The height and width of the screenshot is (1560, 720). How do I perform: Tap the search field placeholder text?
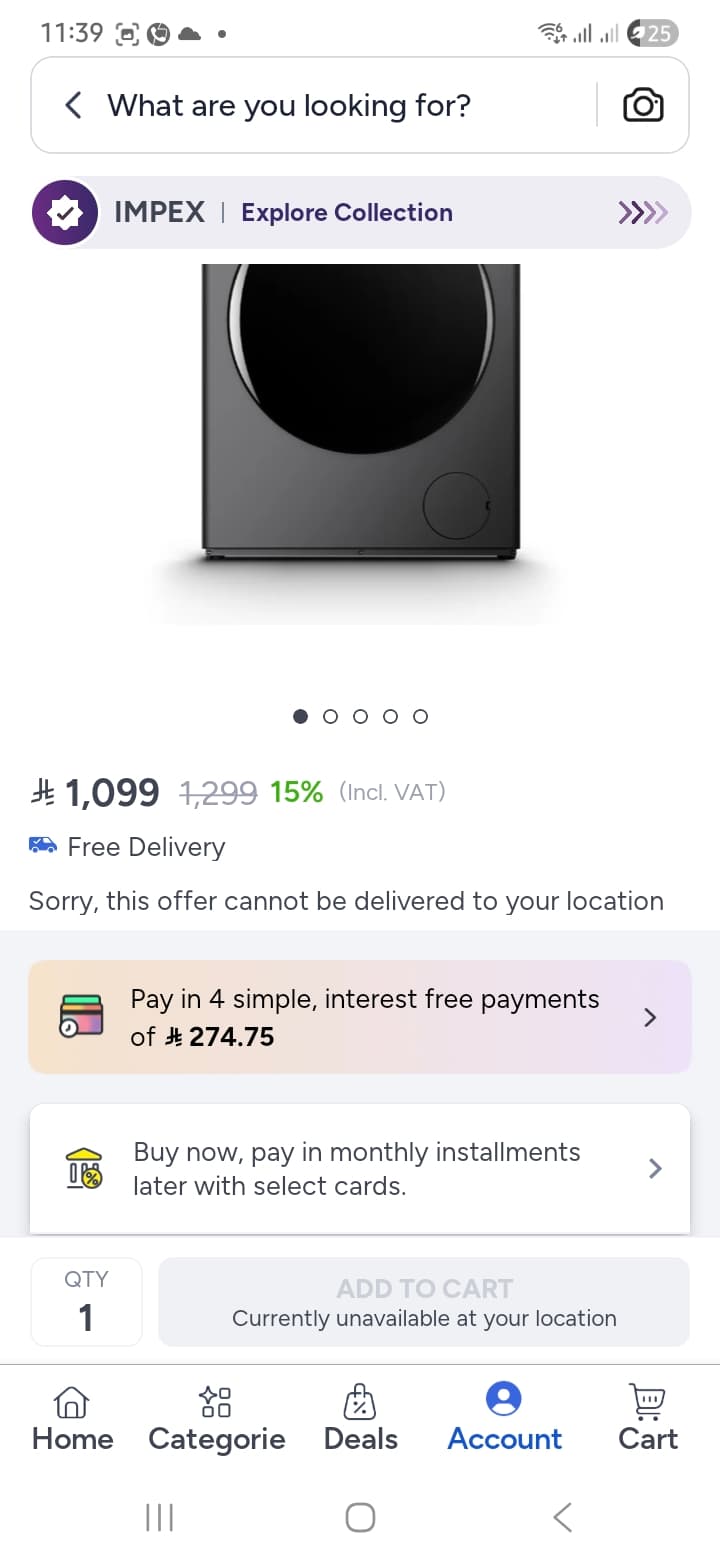coord(289,105)
